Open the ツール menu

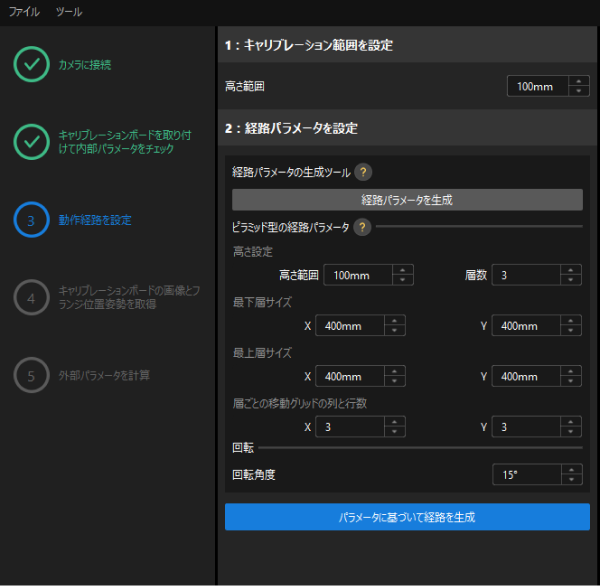pos(69,12)
